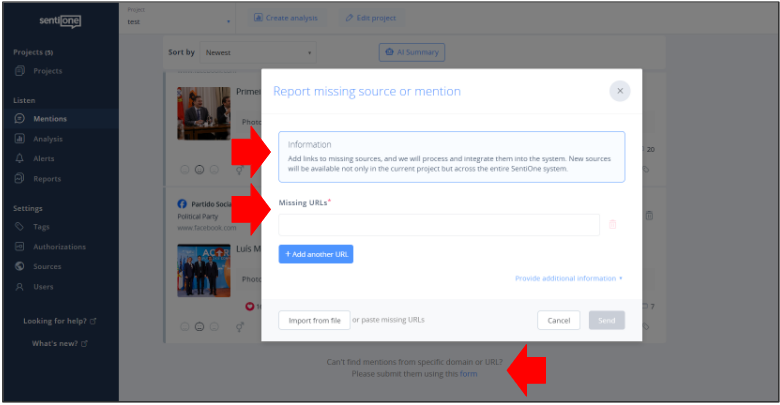Open Sources settings

pos(47,267)
